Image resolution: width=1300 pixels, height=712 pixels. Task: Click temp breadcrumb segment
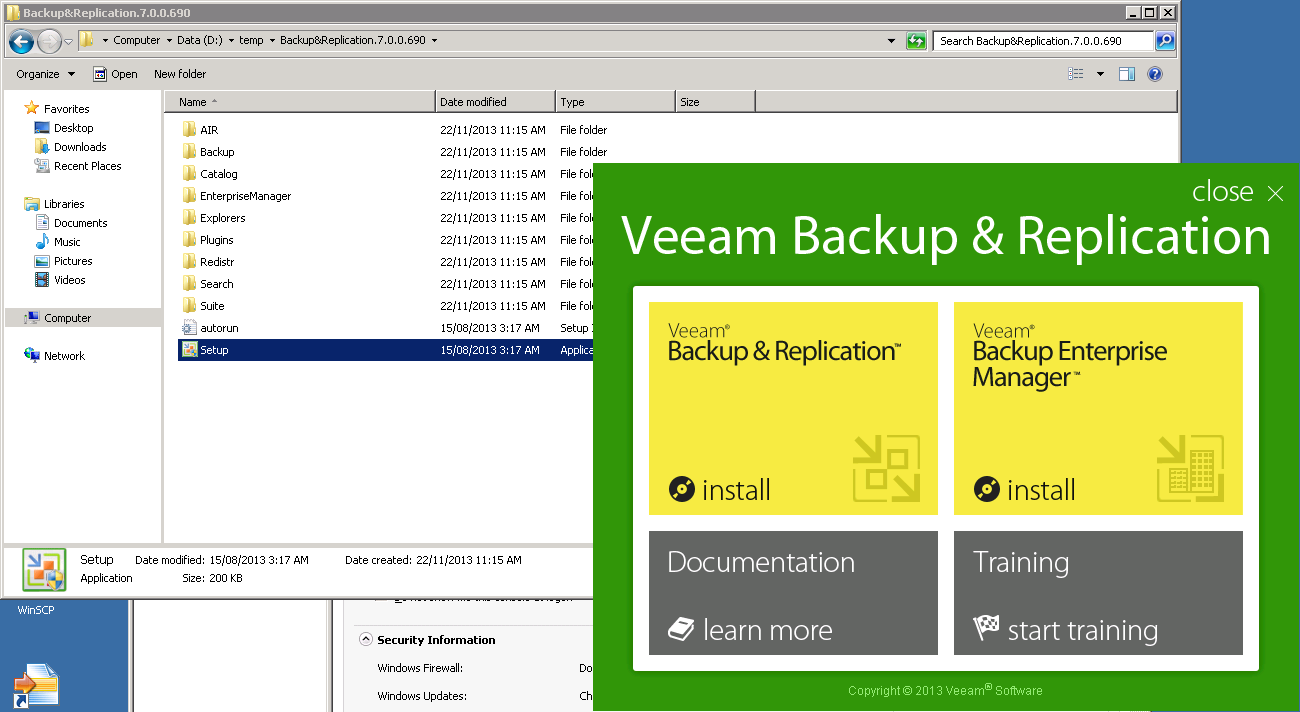251,41
